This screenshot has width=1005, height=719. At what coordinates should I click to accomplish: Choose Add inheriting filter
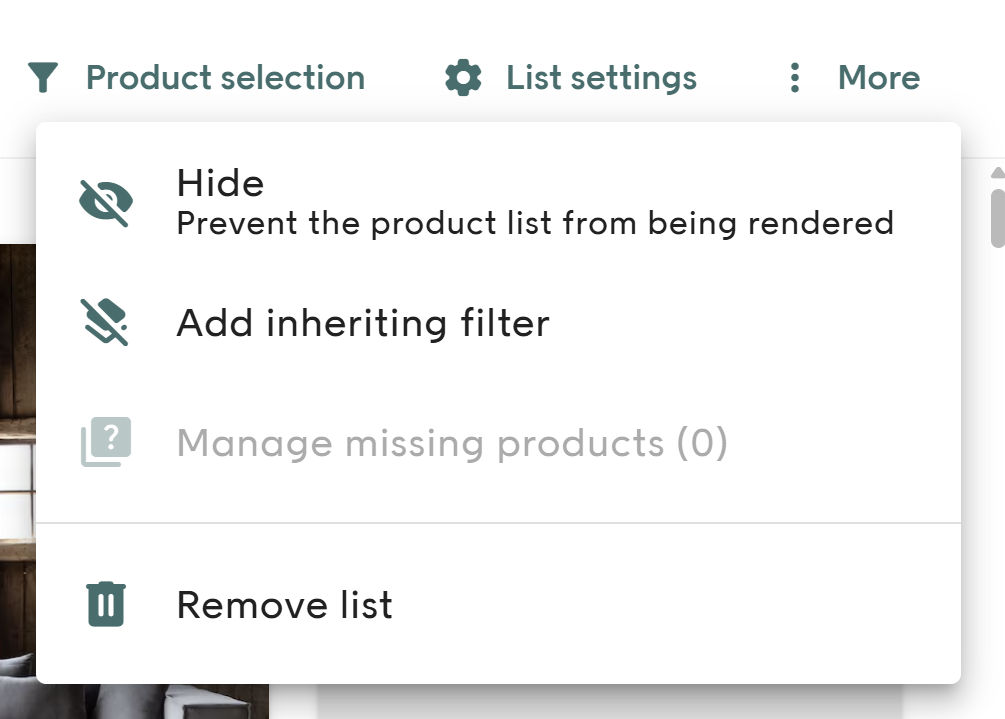(363, 323)
